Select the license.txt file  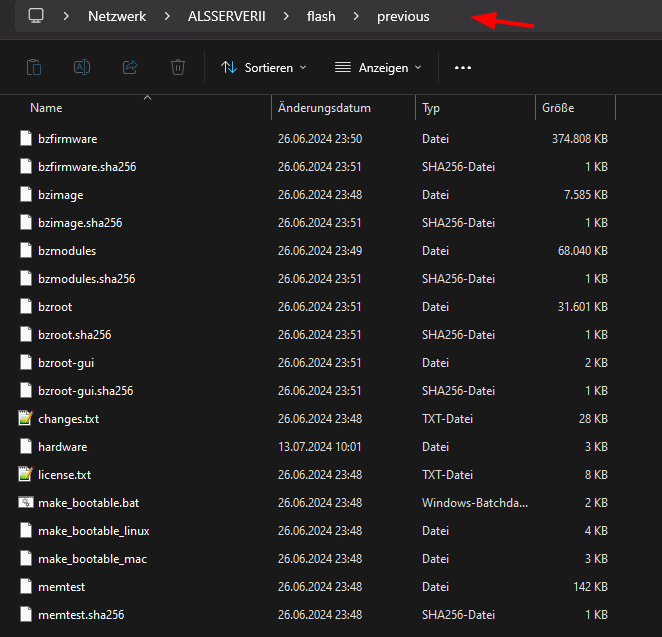[65, 475]
